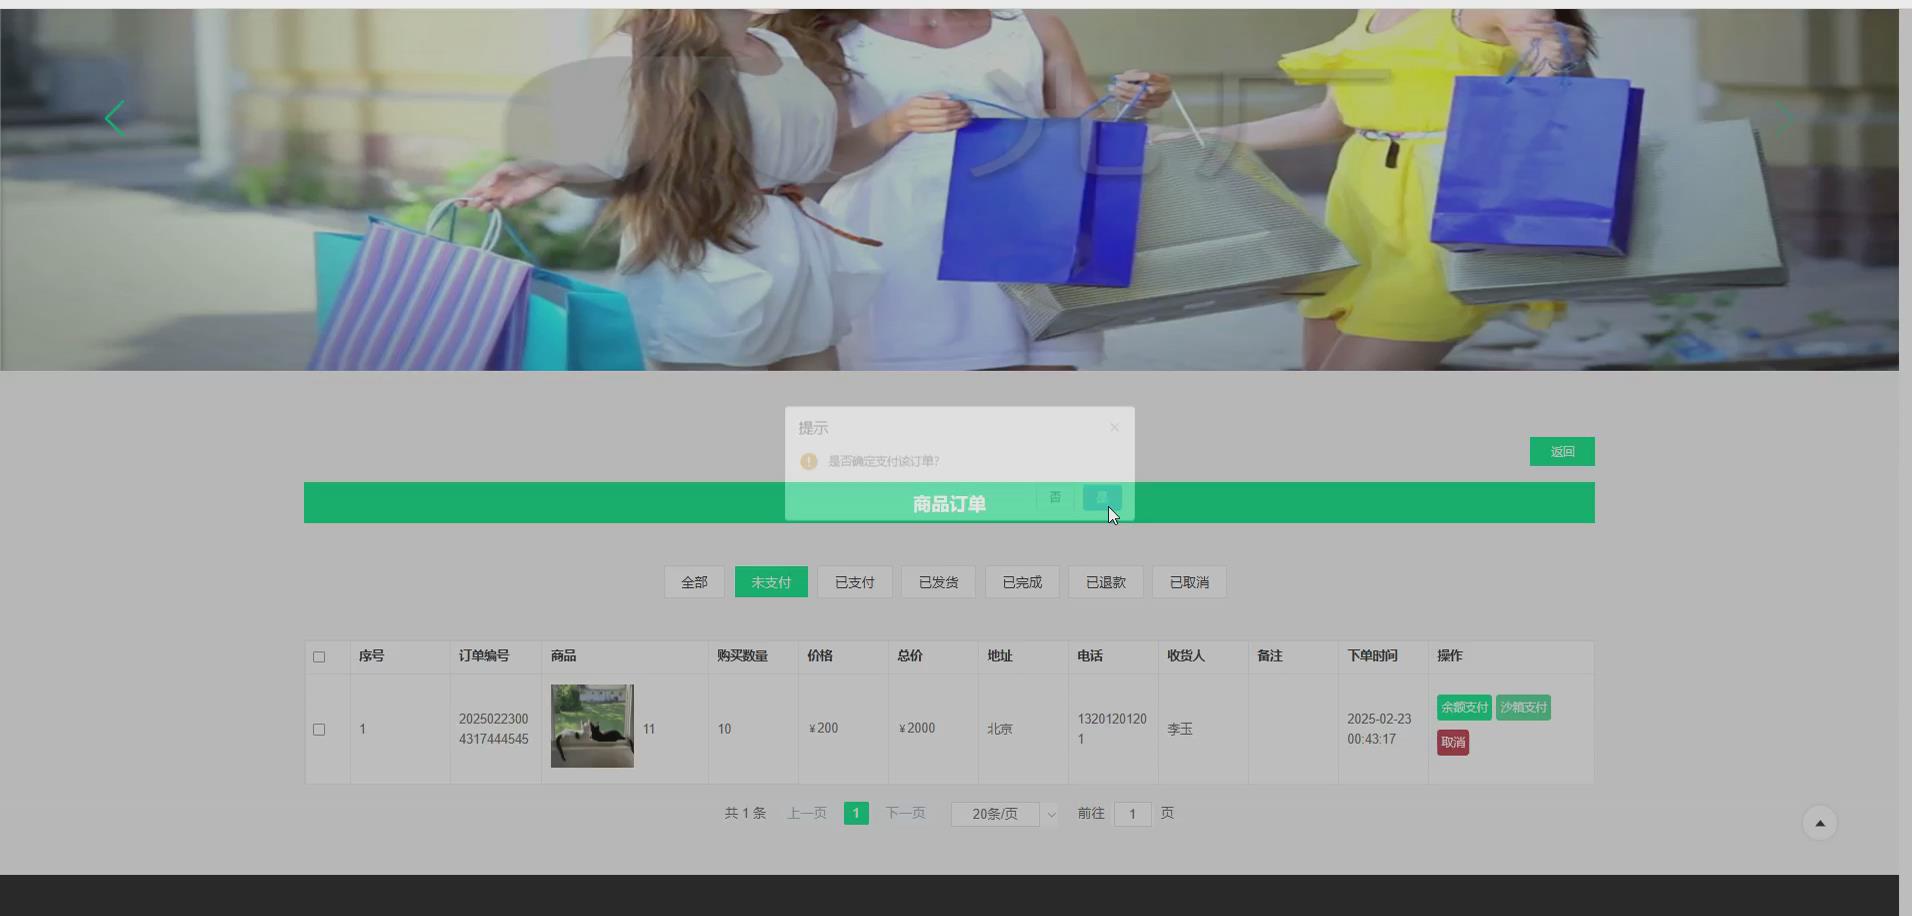
Task: Open the 已发货 orders tab
Action: (938, 582)
